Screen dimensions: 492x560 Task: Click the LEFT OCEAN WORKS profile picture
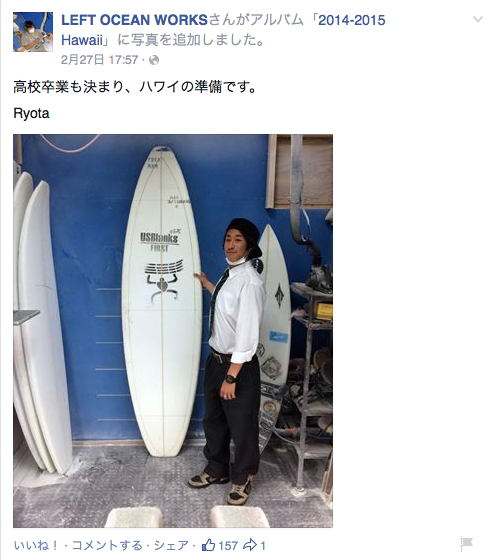[x=33, y=32]
